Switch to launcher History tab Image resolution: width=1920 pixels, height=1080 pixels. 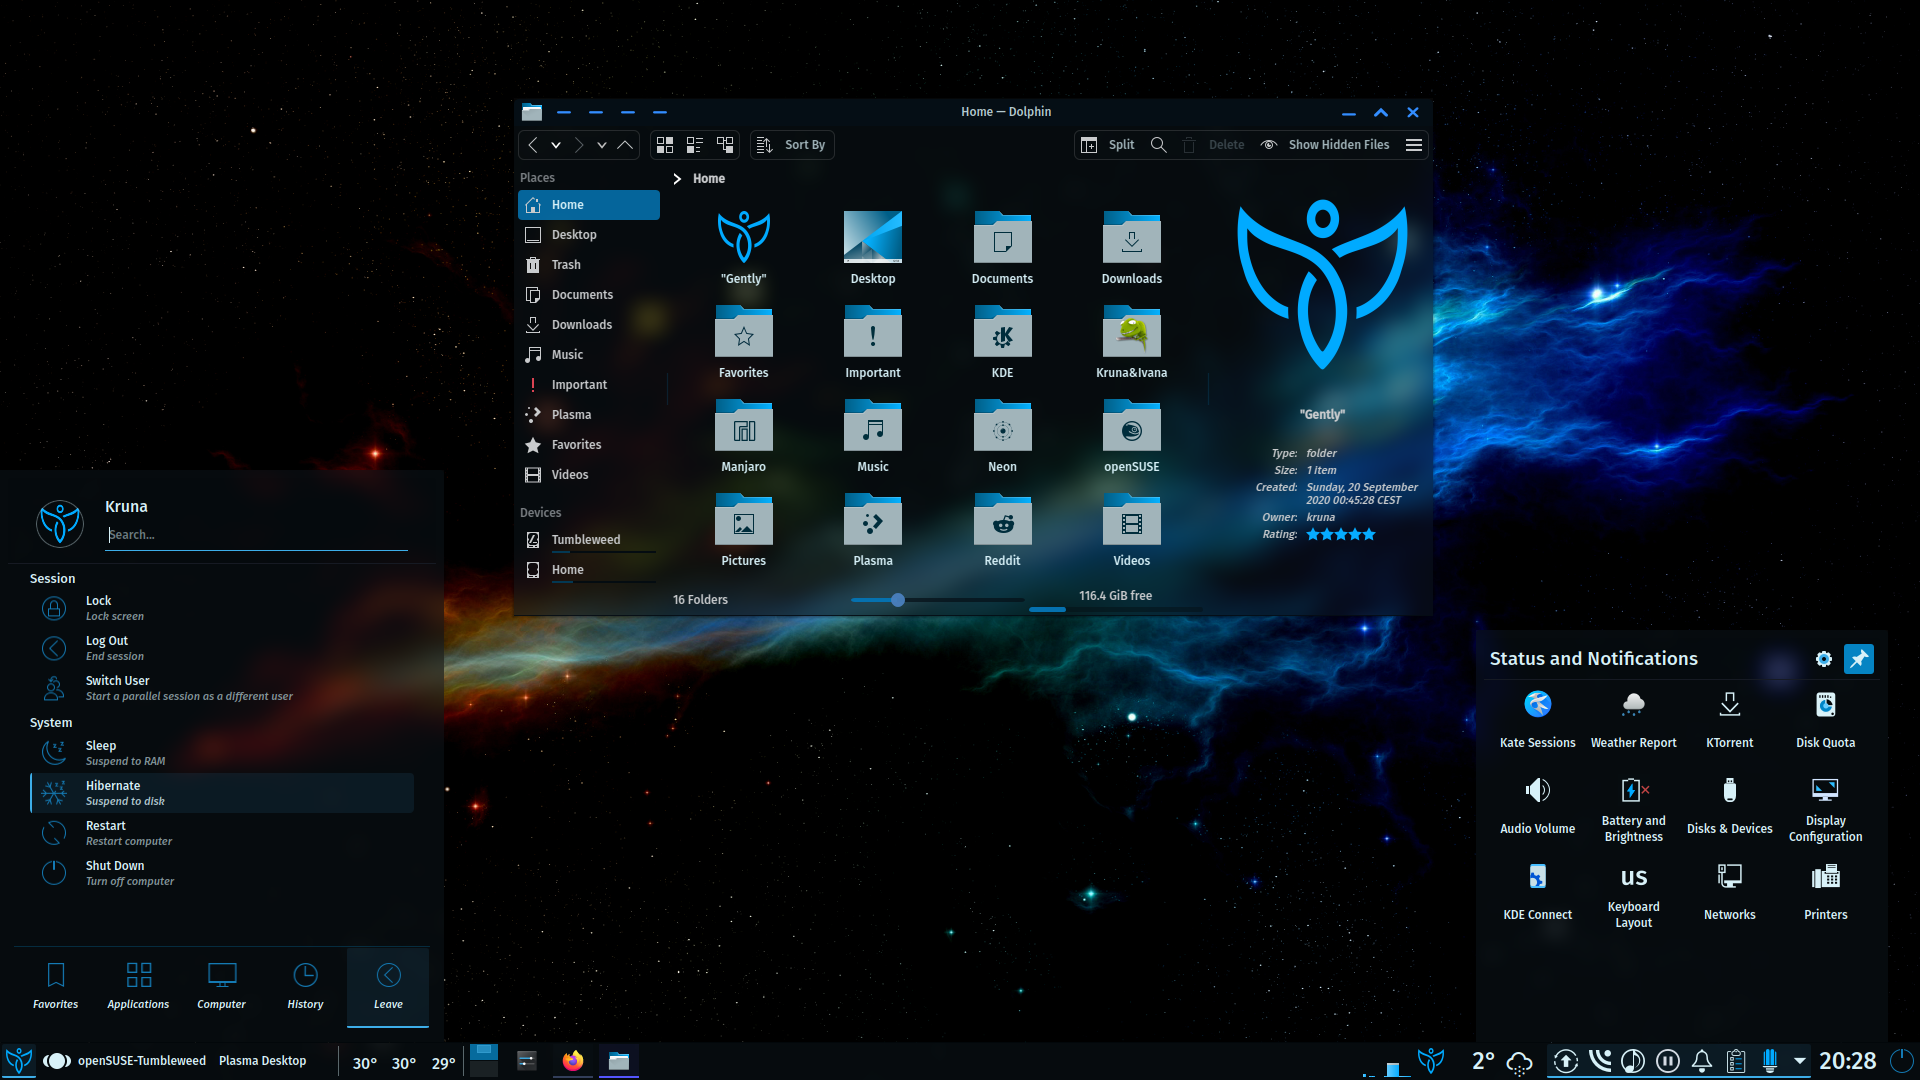tap(305, 987)
